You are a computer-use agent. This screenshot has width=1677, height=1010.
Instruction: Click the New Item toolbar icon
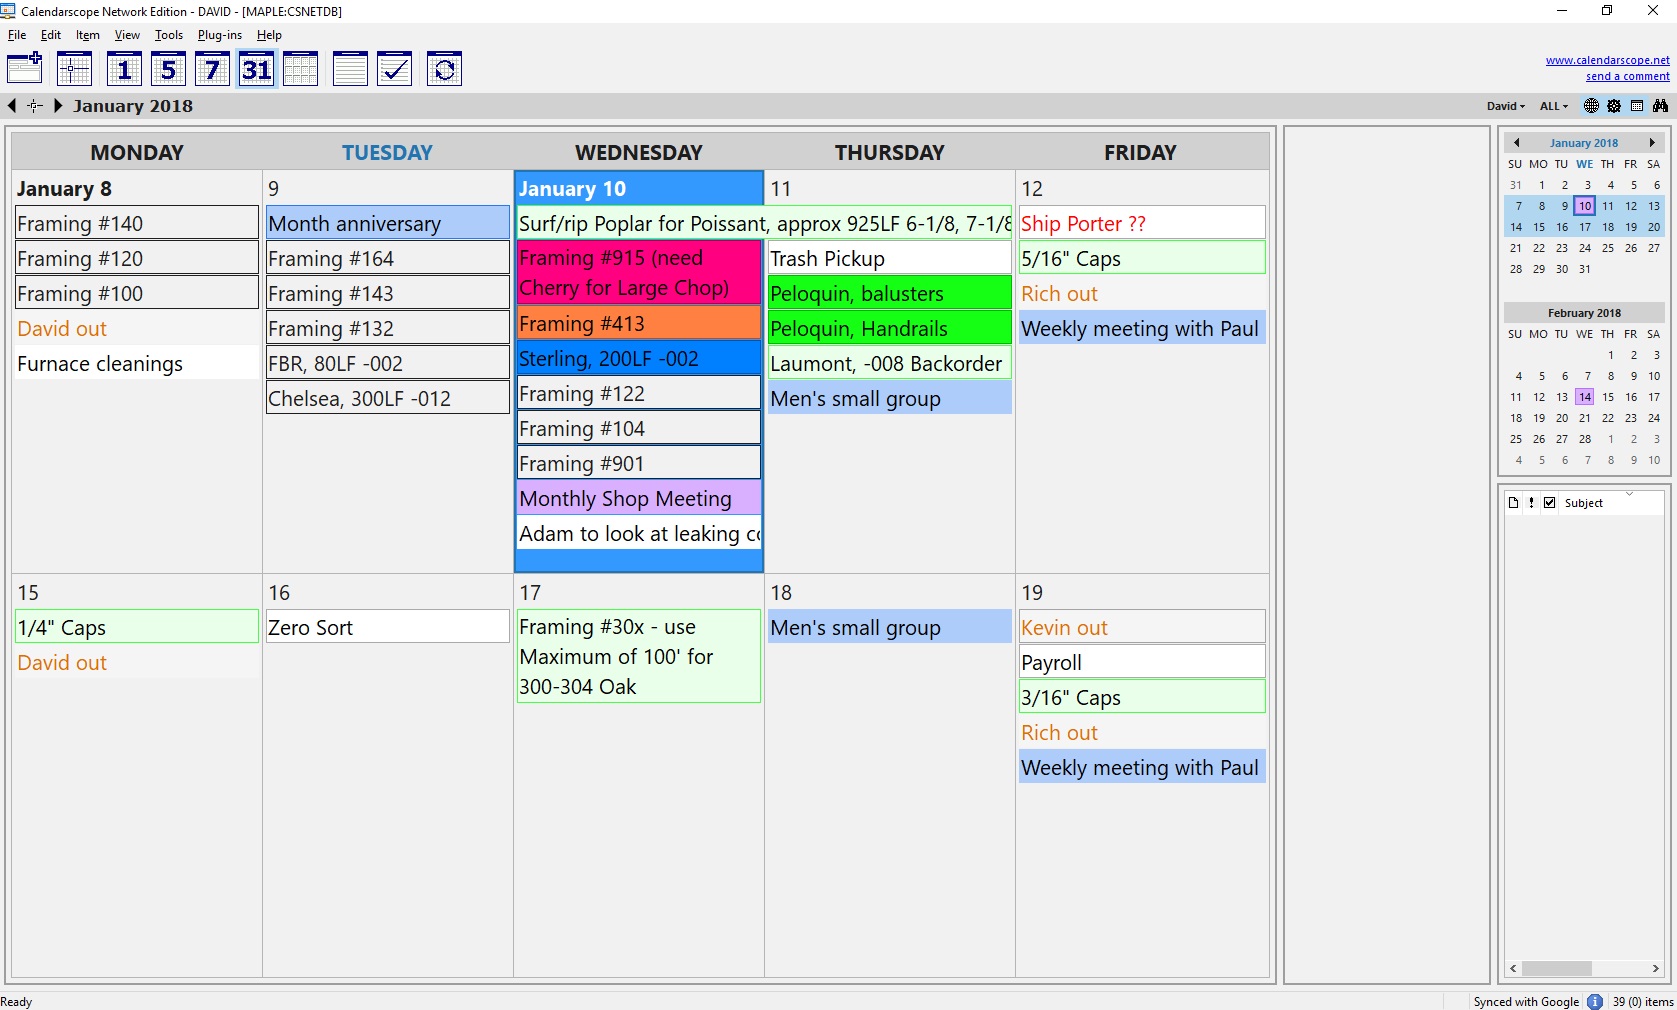pos(24,68)
